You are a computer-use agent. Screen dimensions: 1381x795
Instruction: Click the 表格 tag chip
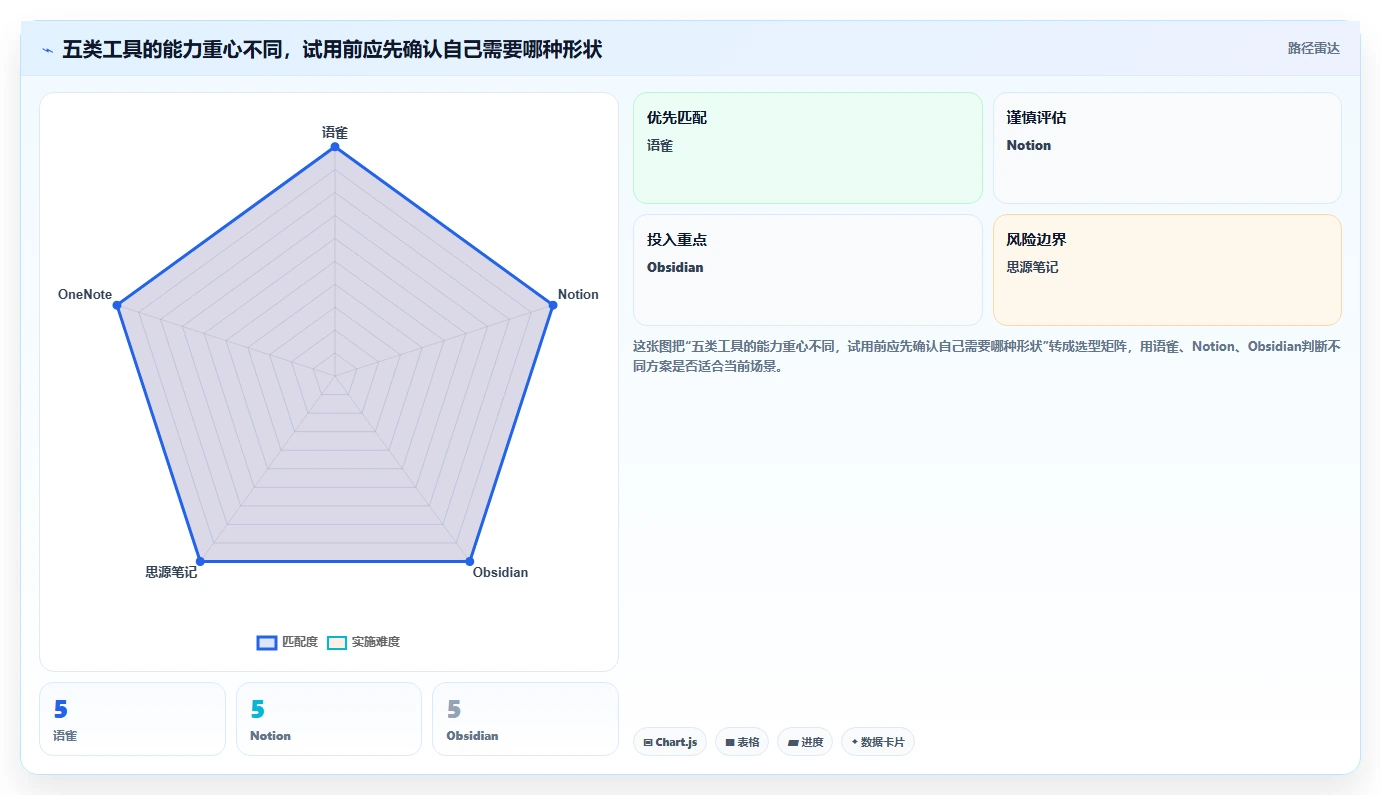[x=742, y=742]
